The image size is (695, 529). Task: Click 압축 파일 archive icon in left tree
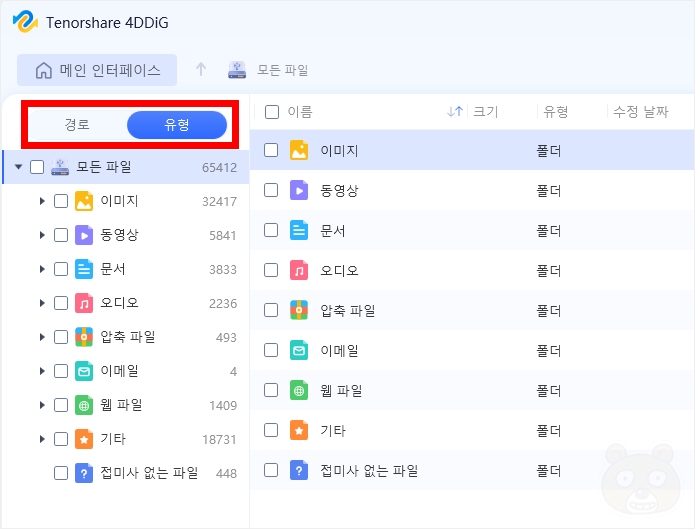(84, 337)
